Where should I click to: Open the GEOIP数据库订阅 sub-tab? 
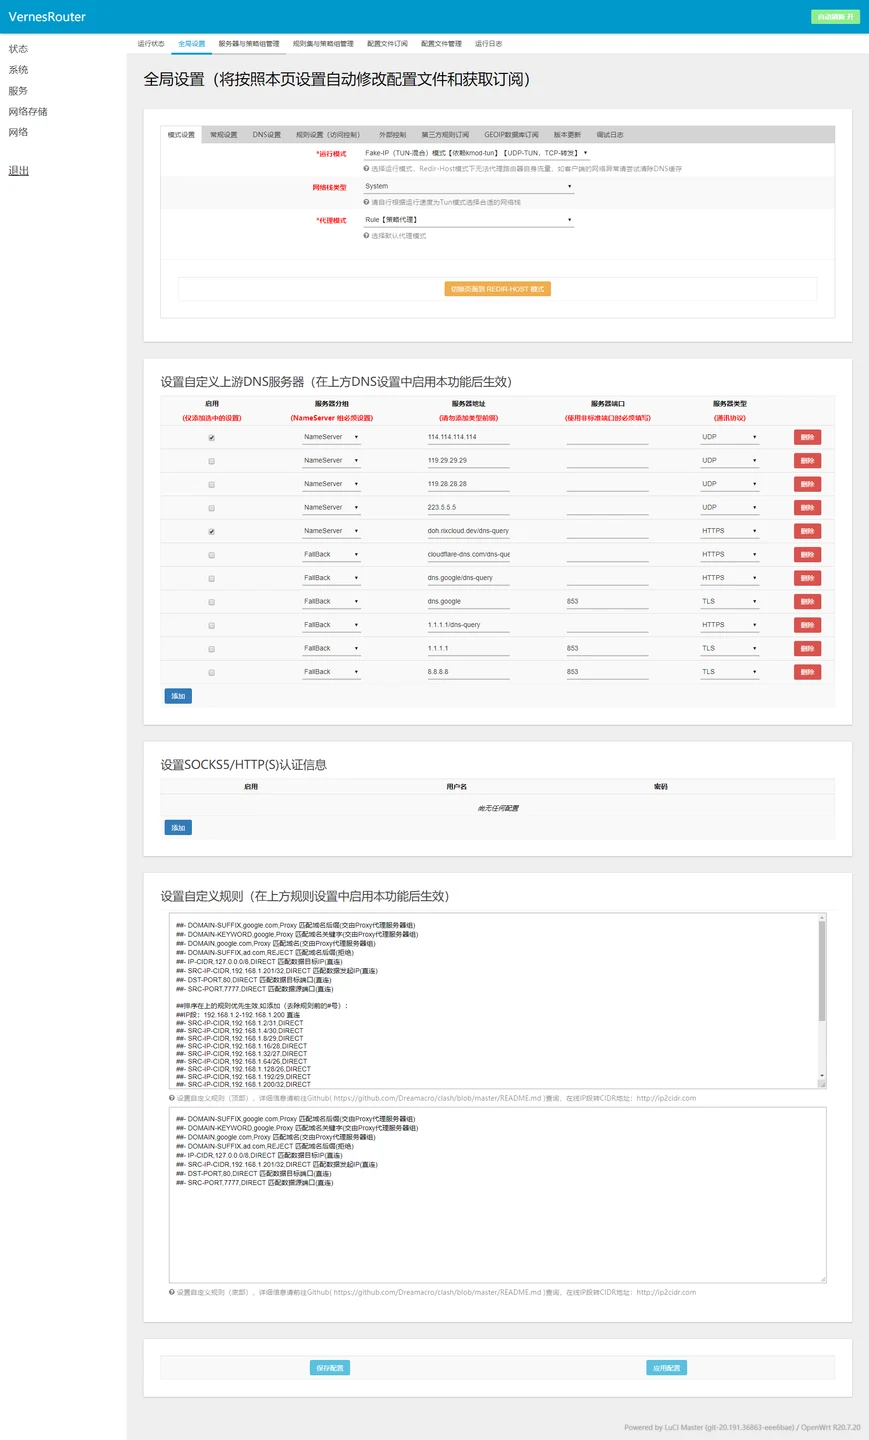point(511,134)
